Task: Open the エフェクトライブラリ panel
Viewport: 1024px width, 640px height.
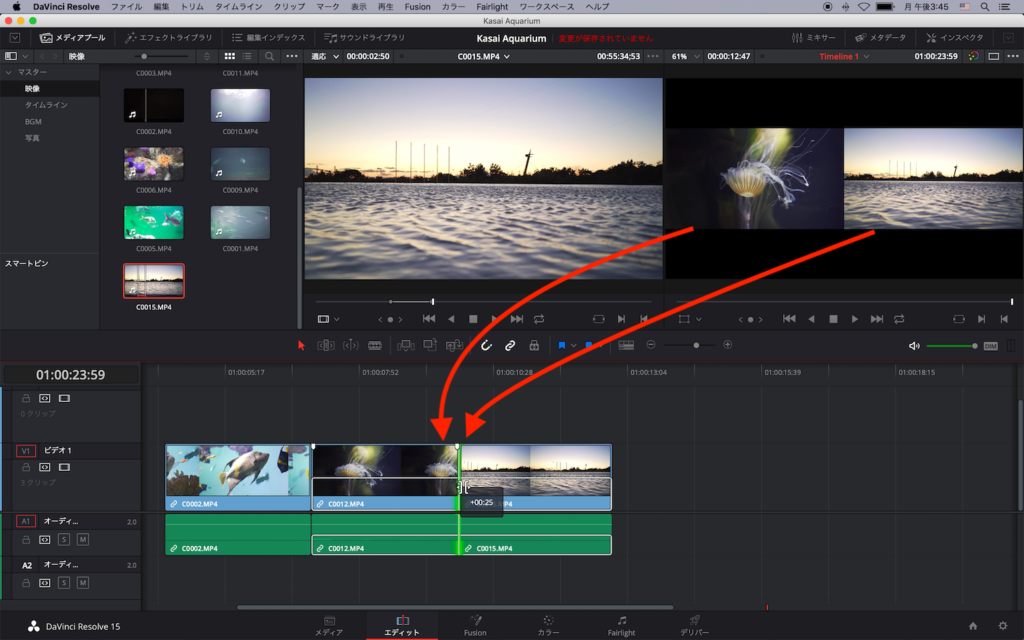Action: click(168, 38)
